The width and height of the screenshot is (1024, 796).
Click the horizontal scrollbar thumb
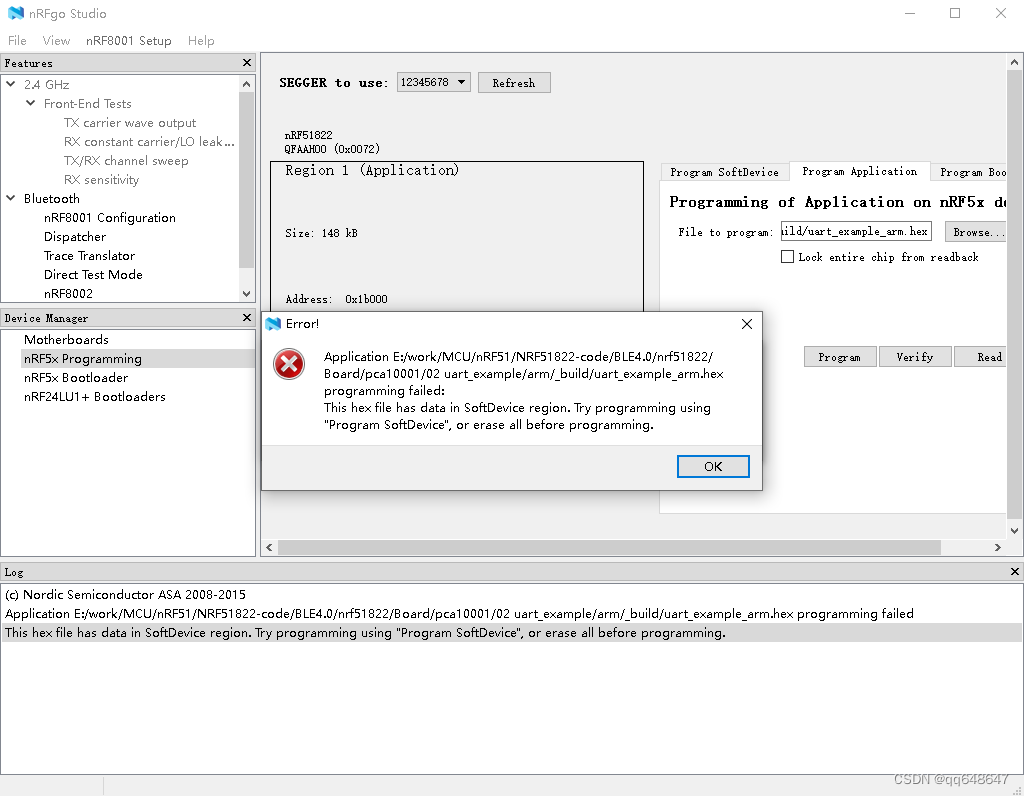click(609, 547)
